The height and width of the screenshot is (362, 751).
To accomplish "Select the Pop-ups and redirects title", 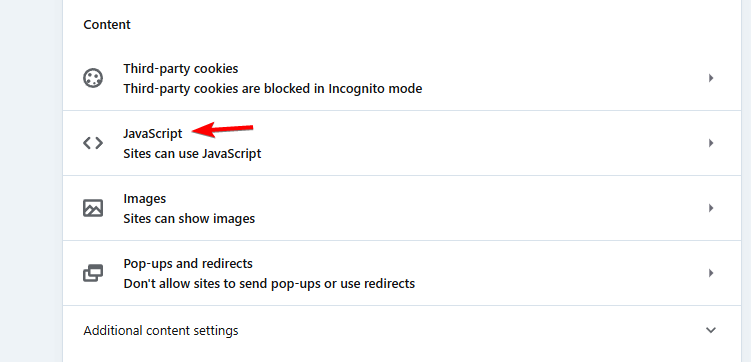I will 188,264.
